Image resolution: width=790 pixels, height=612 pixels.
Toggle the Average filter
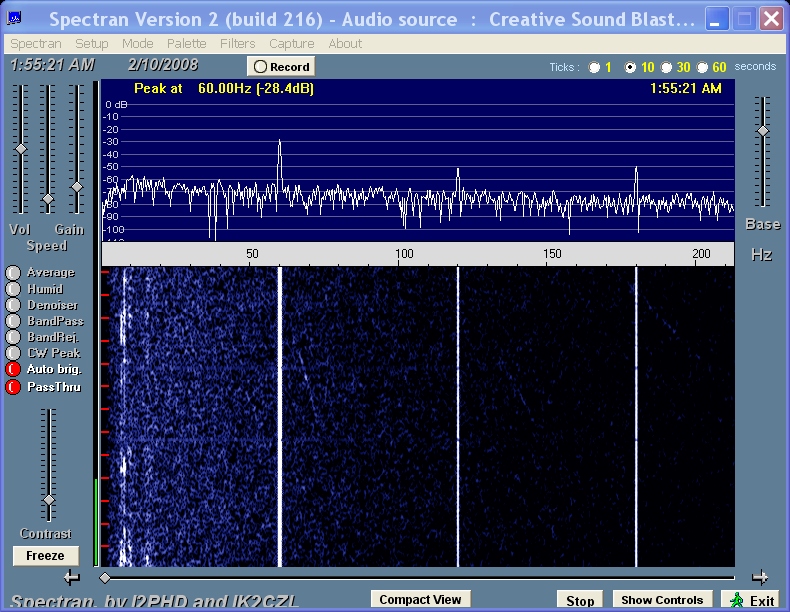pos(13,273)
